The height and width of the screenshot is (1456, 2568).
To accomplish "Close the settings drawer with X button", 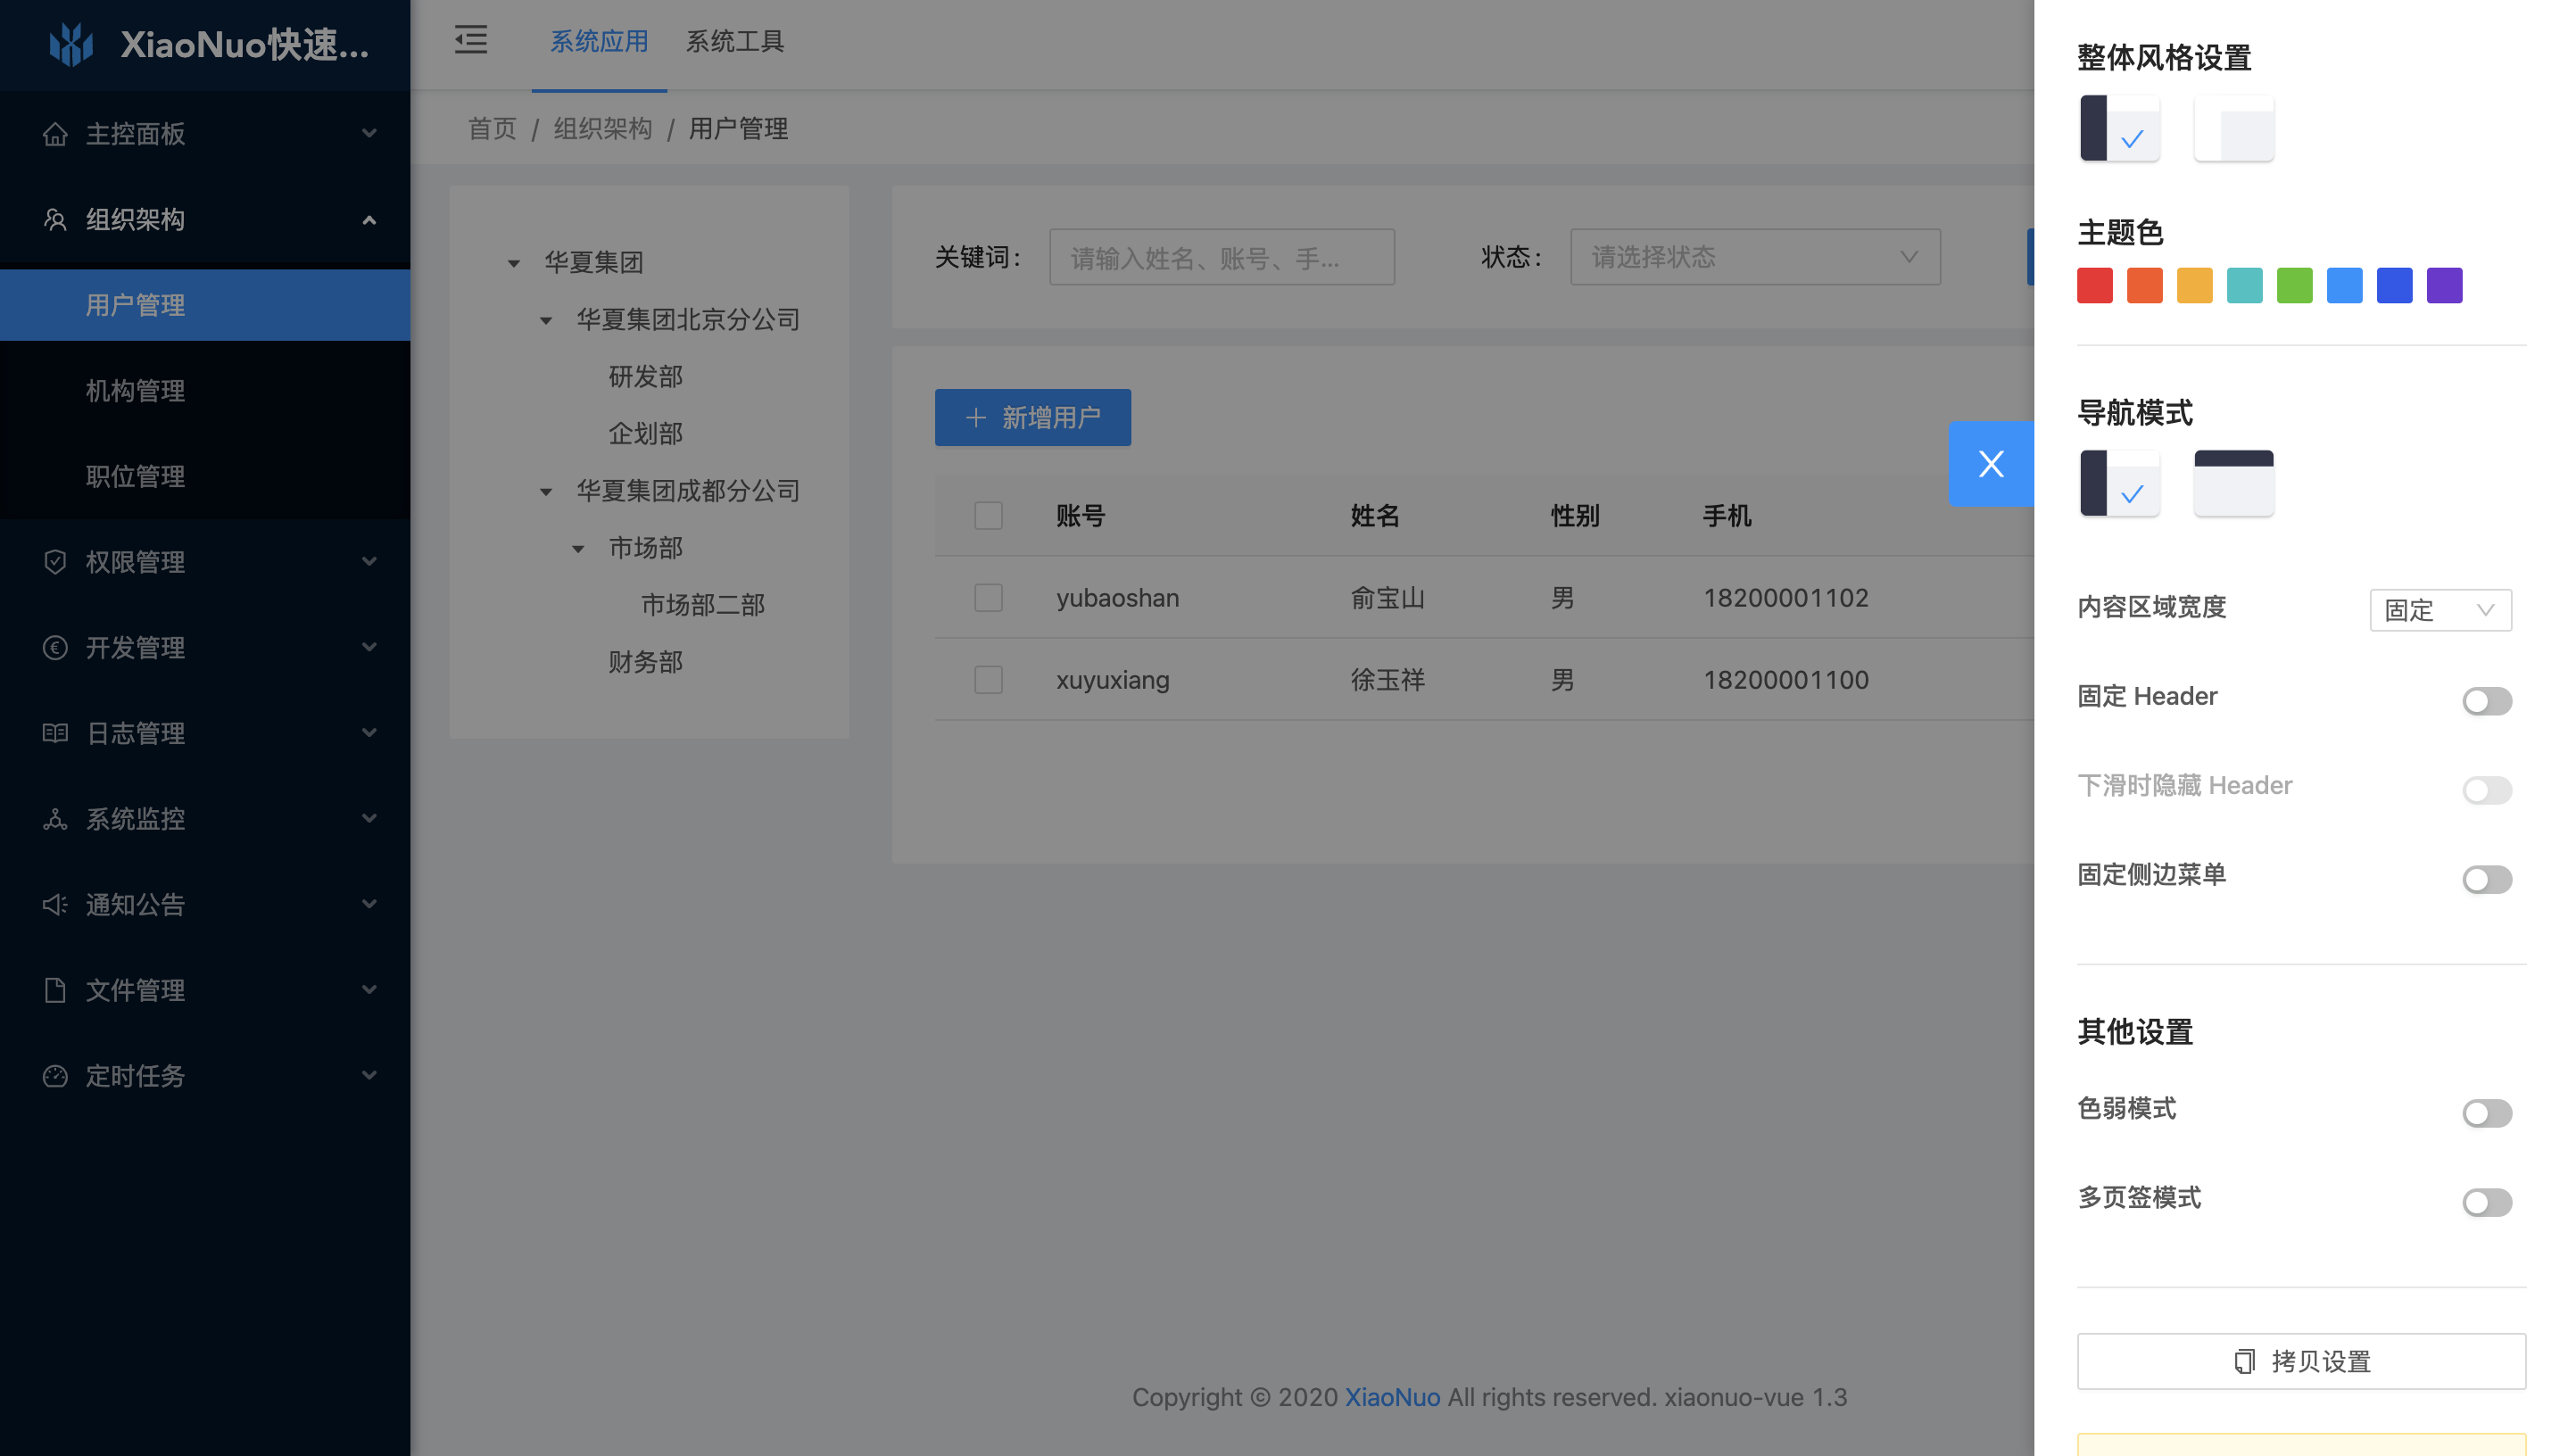I will pyautogui.click(x=1991, y=464).
